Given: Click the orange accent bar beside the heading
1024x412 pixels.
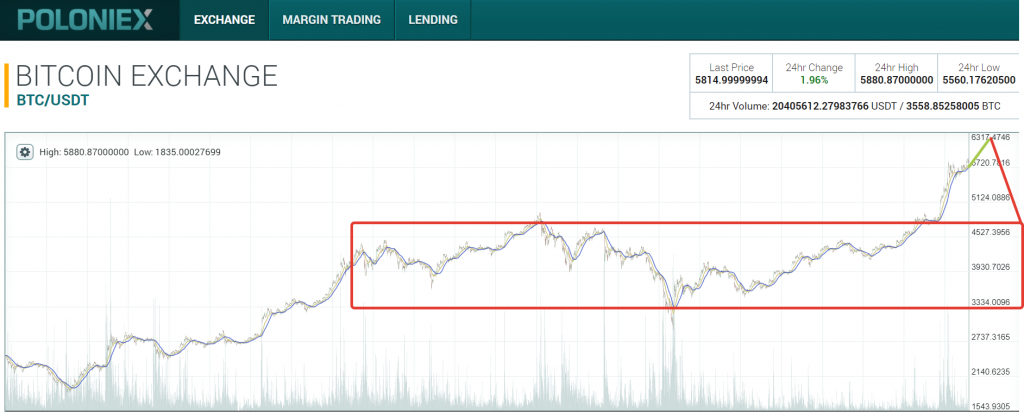Looking at the screenshot, I should click(7, 85).
